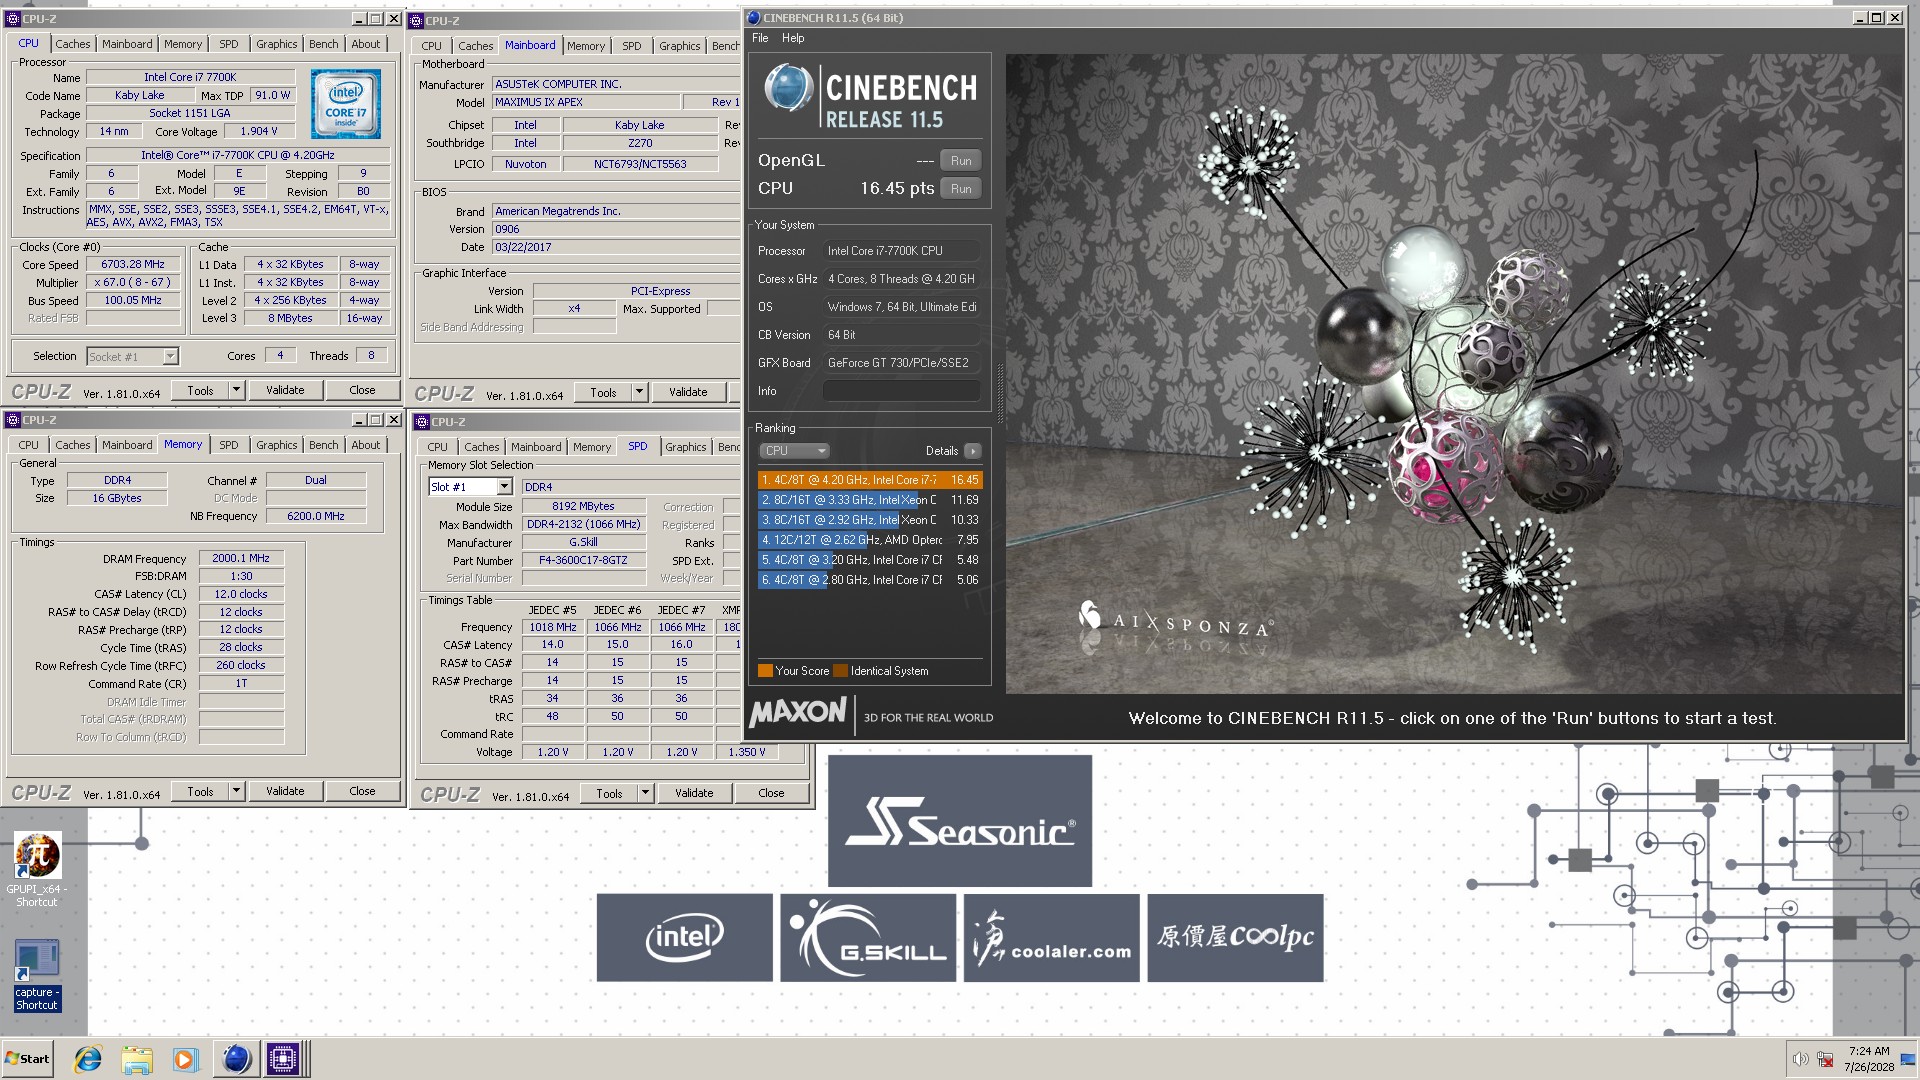Click Close button in SPD window
Screen dimensions: 1920x1080
point(771,793)
